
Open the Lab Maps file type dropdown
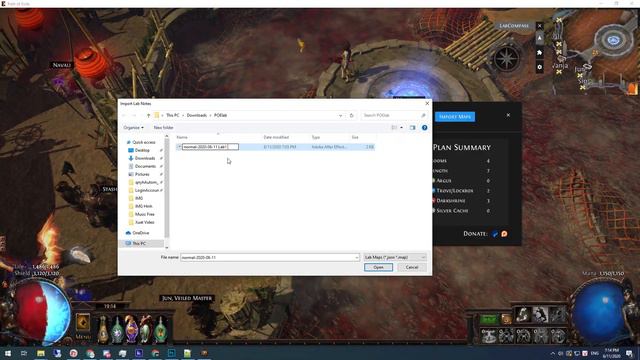[x=395, y=258]
